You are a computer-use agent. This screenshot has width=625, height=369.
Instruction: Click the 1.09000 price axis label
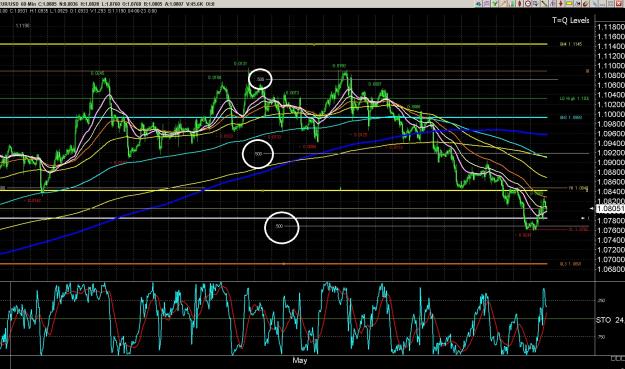pyautogui.click(x=611, y=163)
